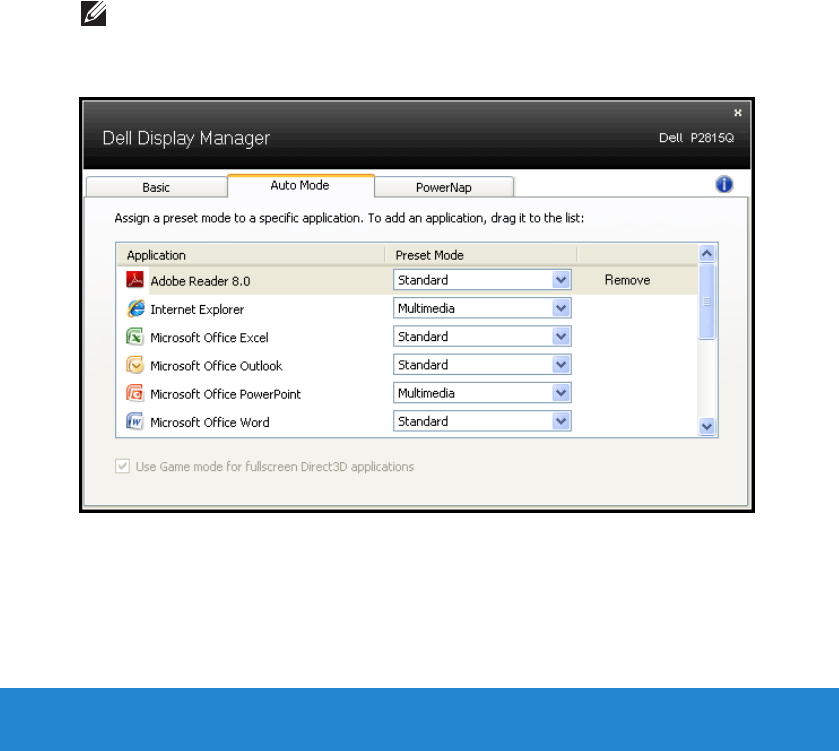The width and height of the screenshot is (839, 751).
Task: Click the scrollbar up arrow
Action: (707, 254)
